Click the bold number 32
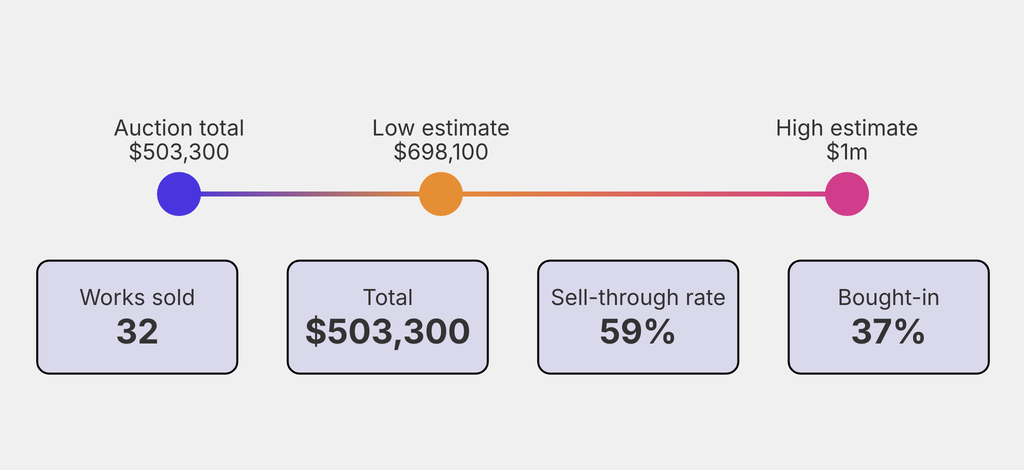 (x=137, y=331)
